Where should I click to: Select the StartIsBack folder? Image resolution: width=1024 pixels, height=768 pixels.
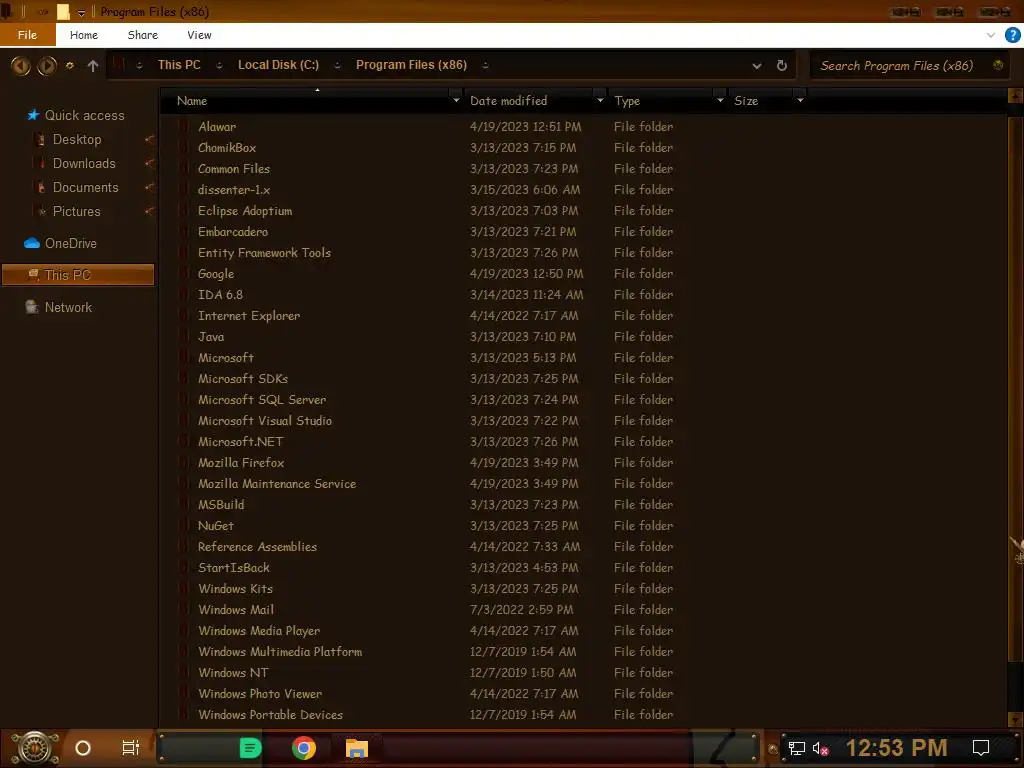point(233,568)
